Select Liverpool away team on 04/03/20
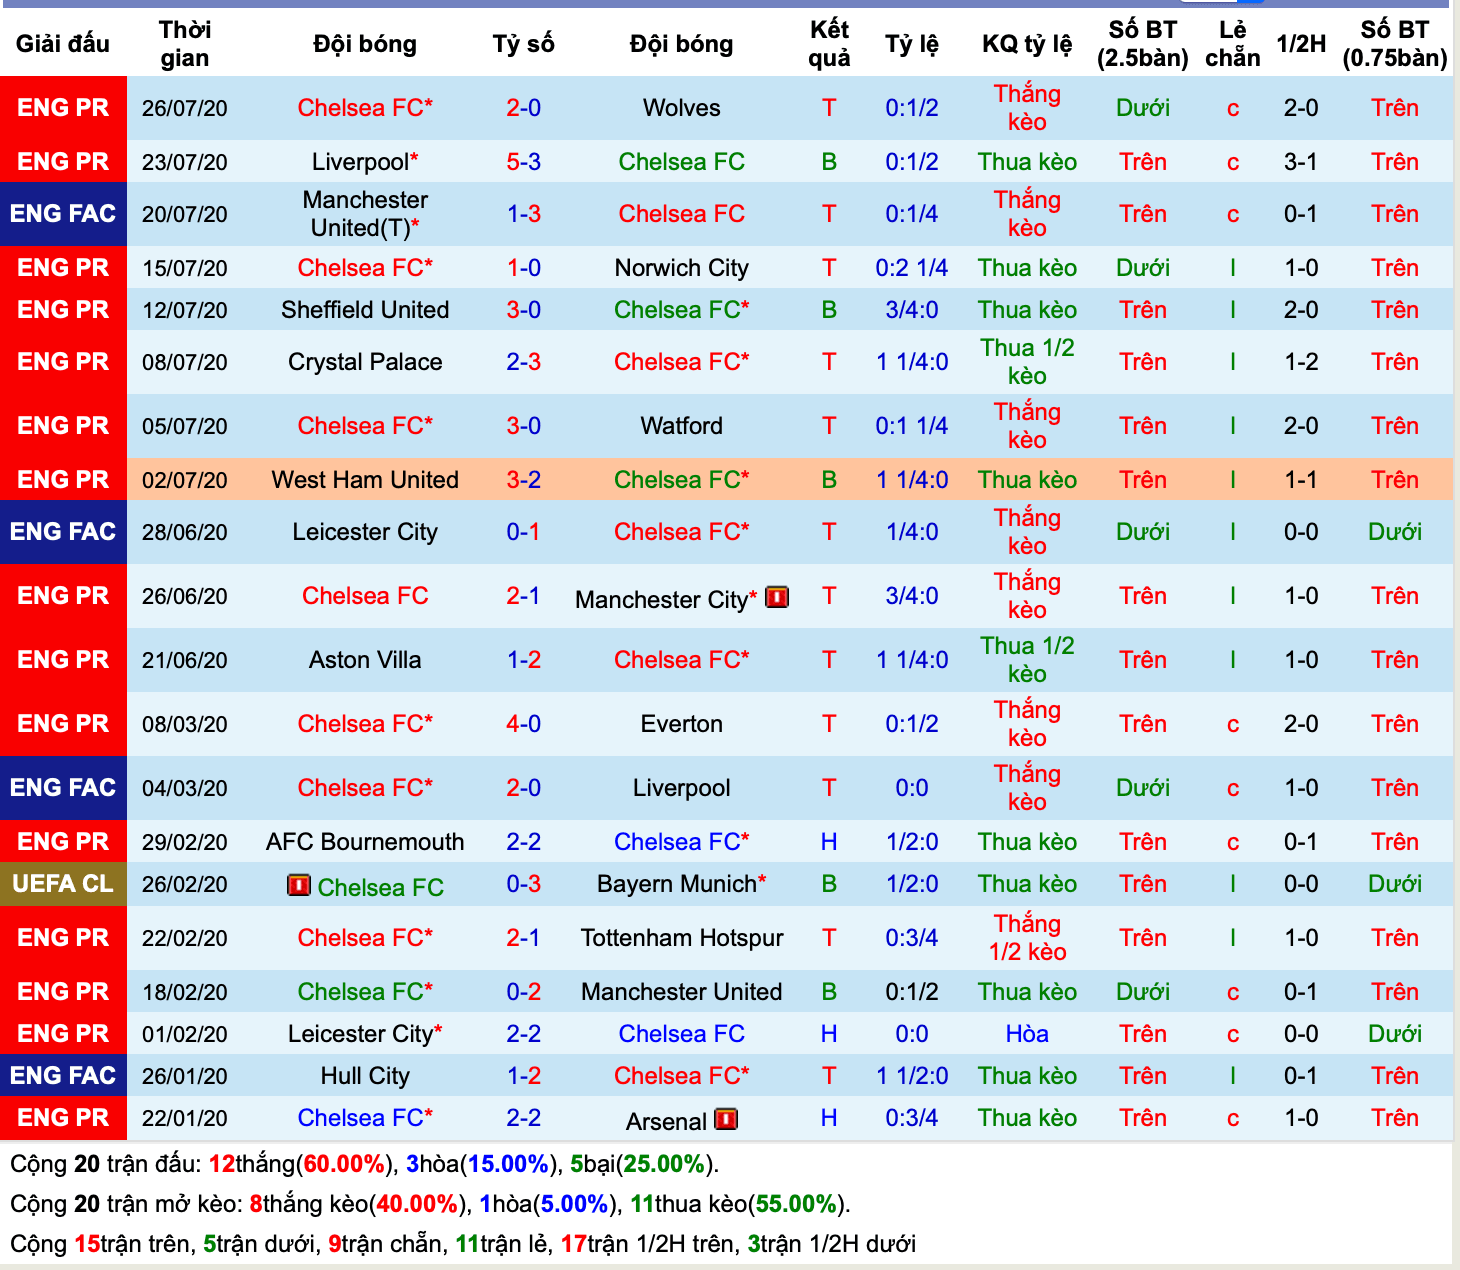The image size is (1460, 1270). pyautogui.click(x=681, y=788)
